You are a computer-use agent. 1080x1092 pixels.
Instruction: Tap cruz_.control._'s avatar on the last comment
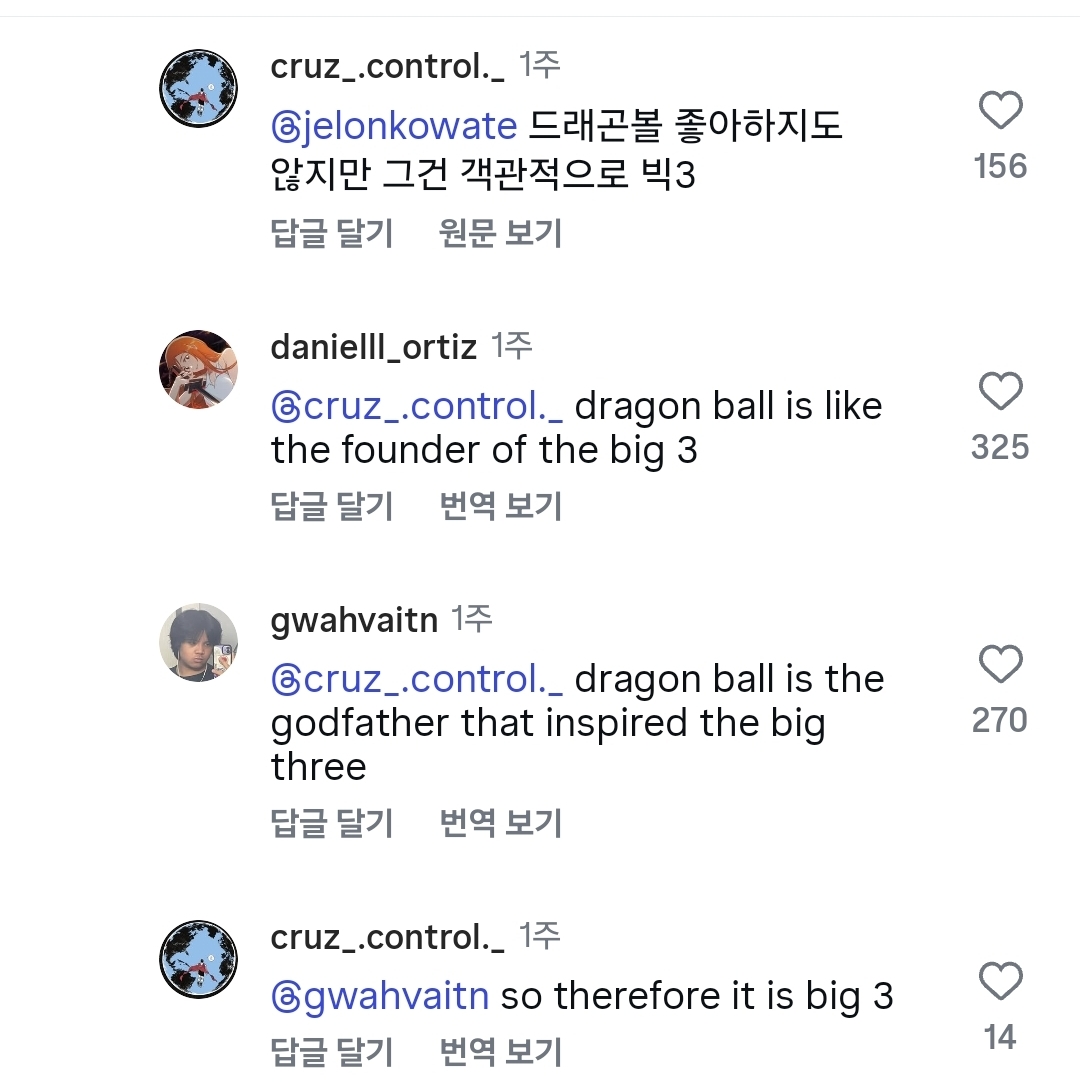198,959
